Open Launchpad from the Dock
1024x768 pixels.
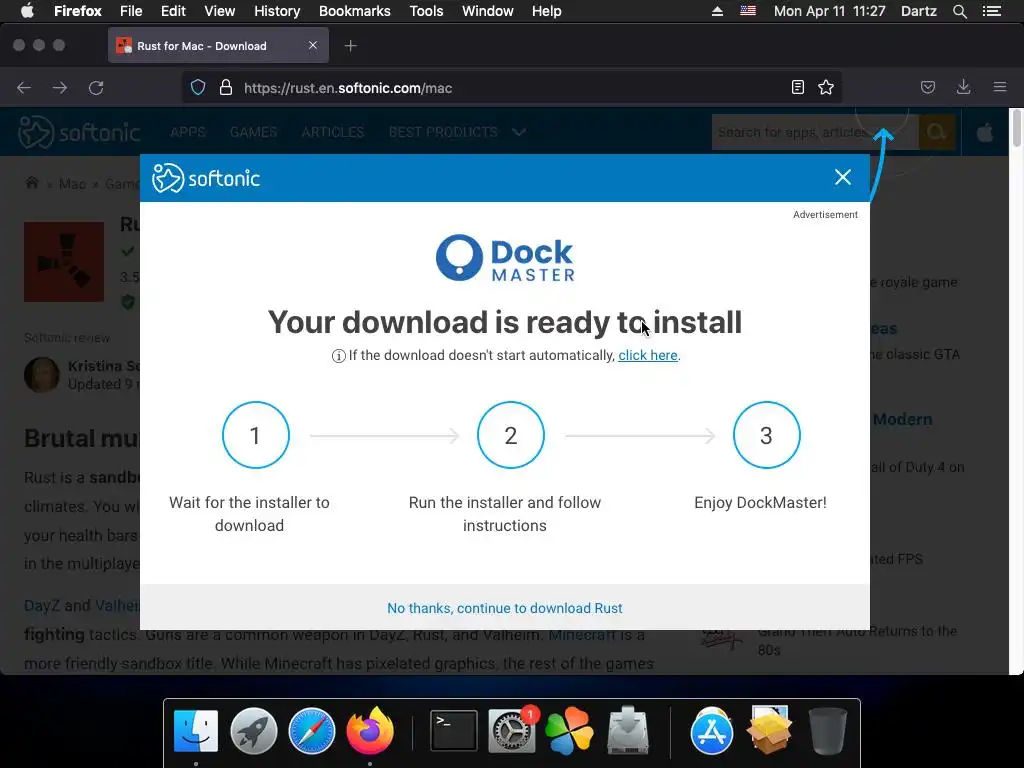point(253,731)
